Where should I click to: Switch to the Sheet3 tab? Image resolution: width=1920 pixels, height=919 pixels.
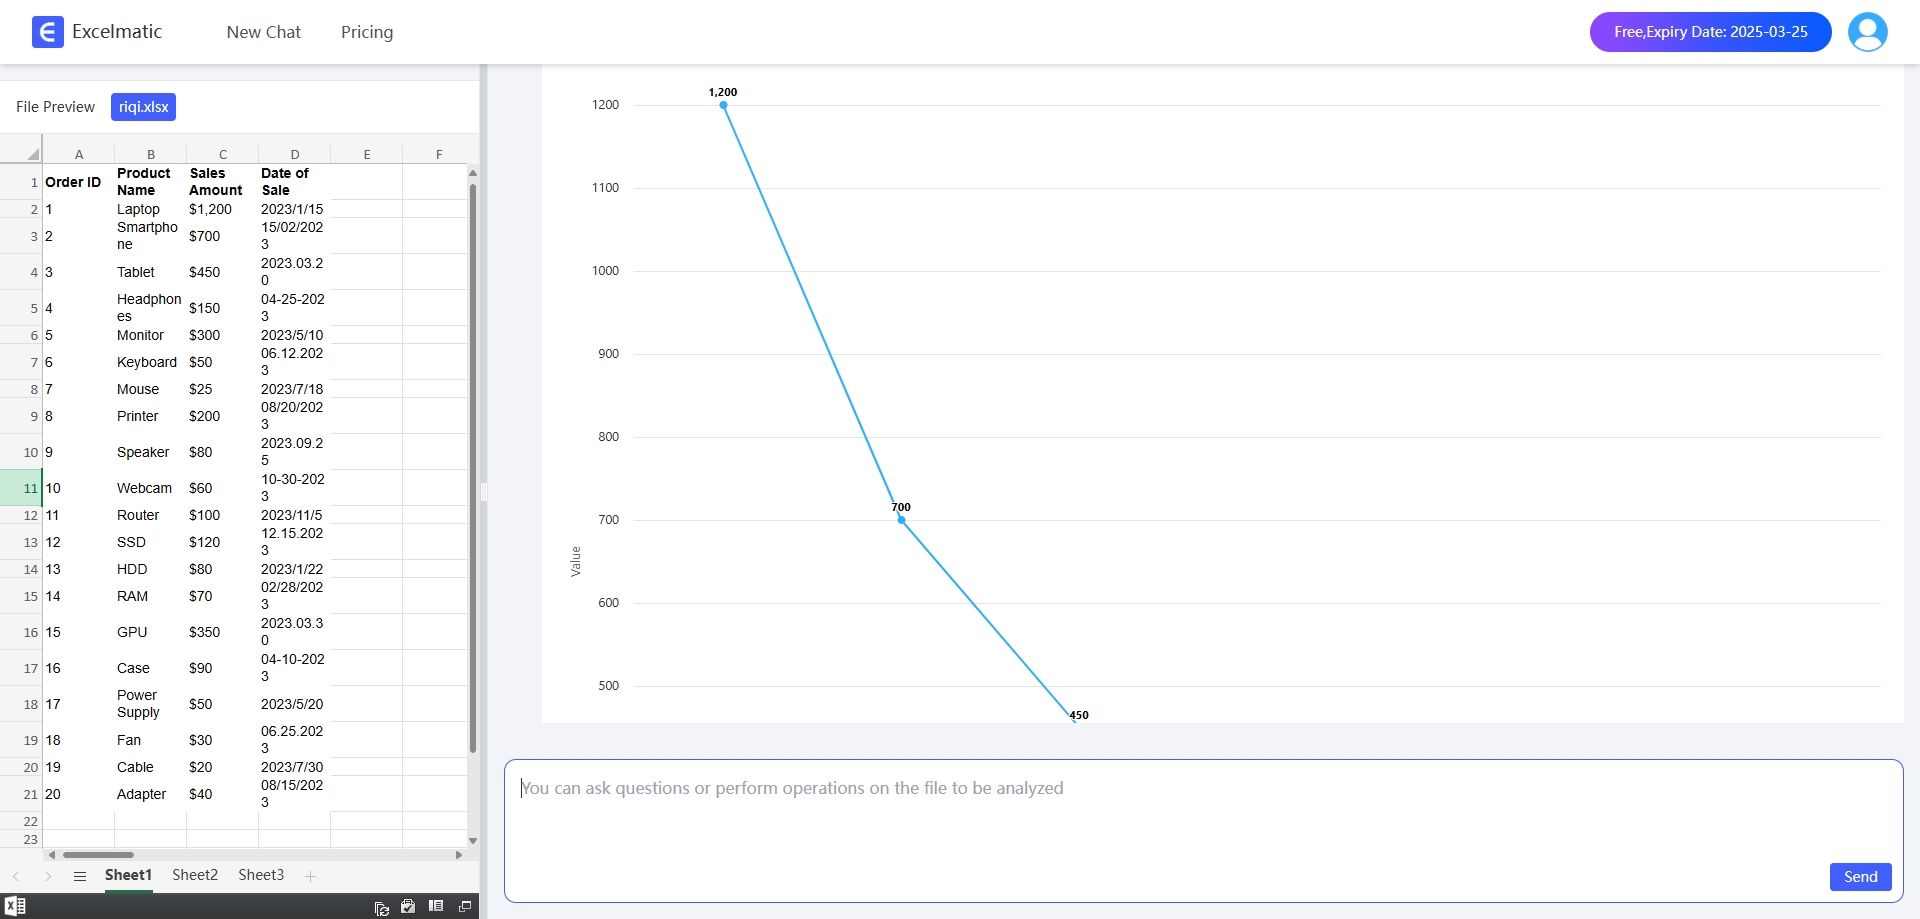pyautogui.click(x=261, y=875)
